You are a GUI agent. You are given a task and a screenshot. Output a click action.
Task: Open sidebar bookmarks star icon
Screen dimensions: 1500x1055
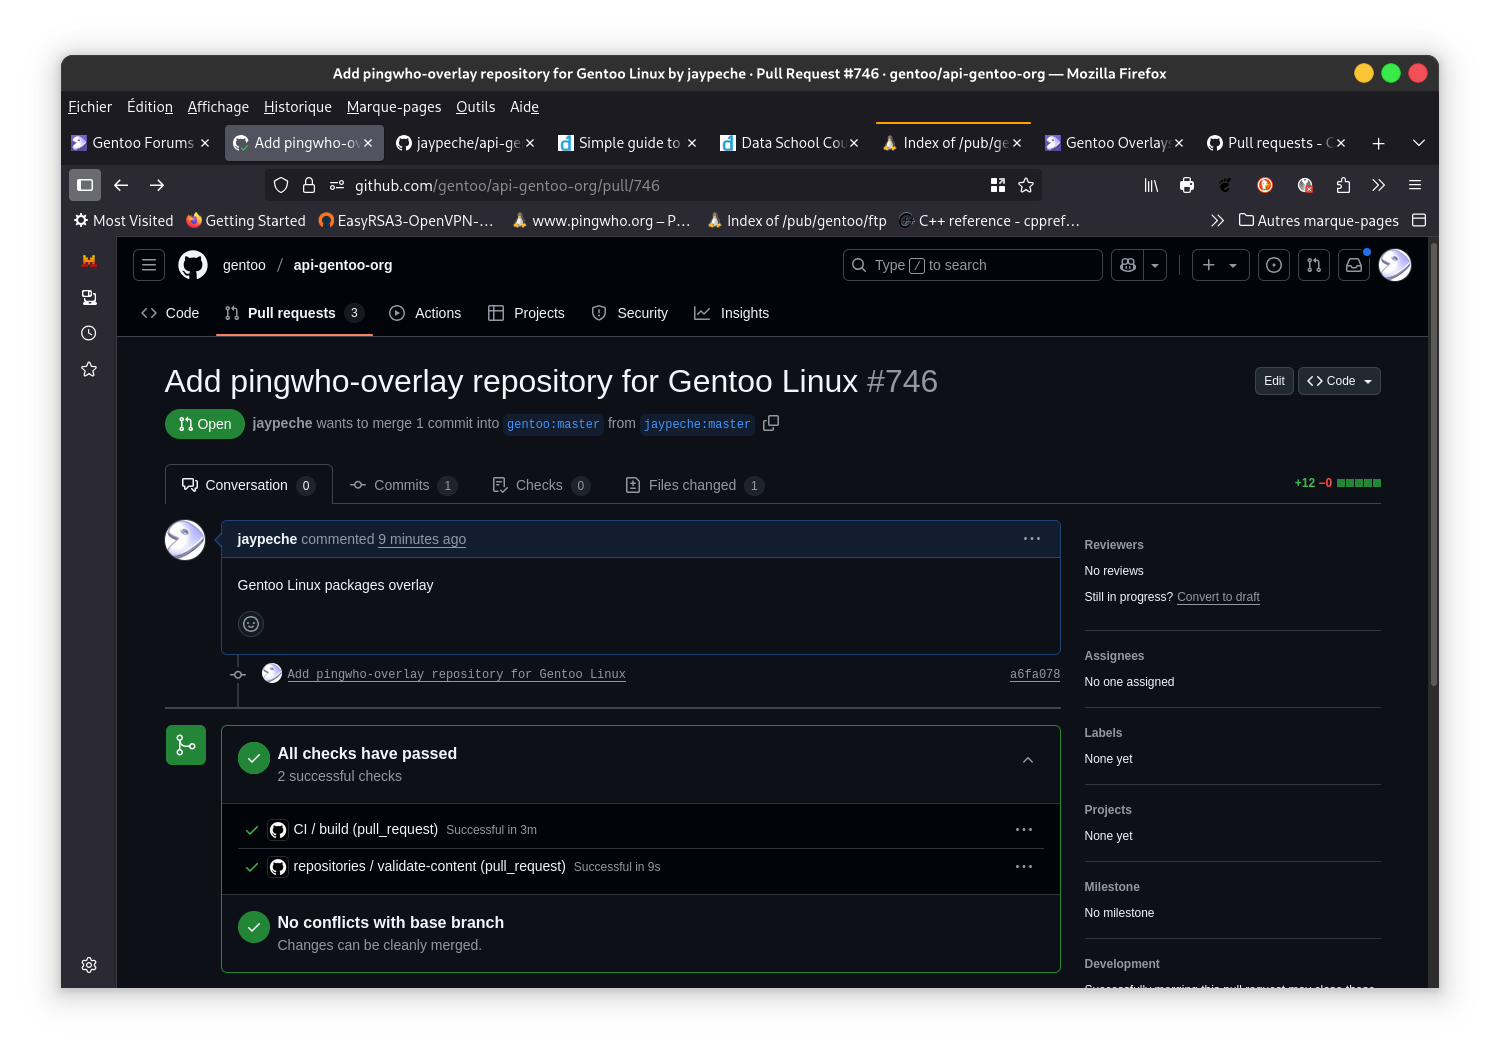pyautogui.click(x=89, y=369)
